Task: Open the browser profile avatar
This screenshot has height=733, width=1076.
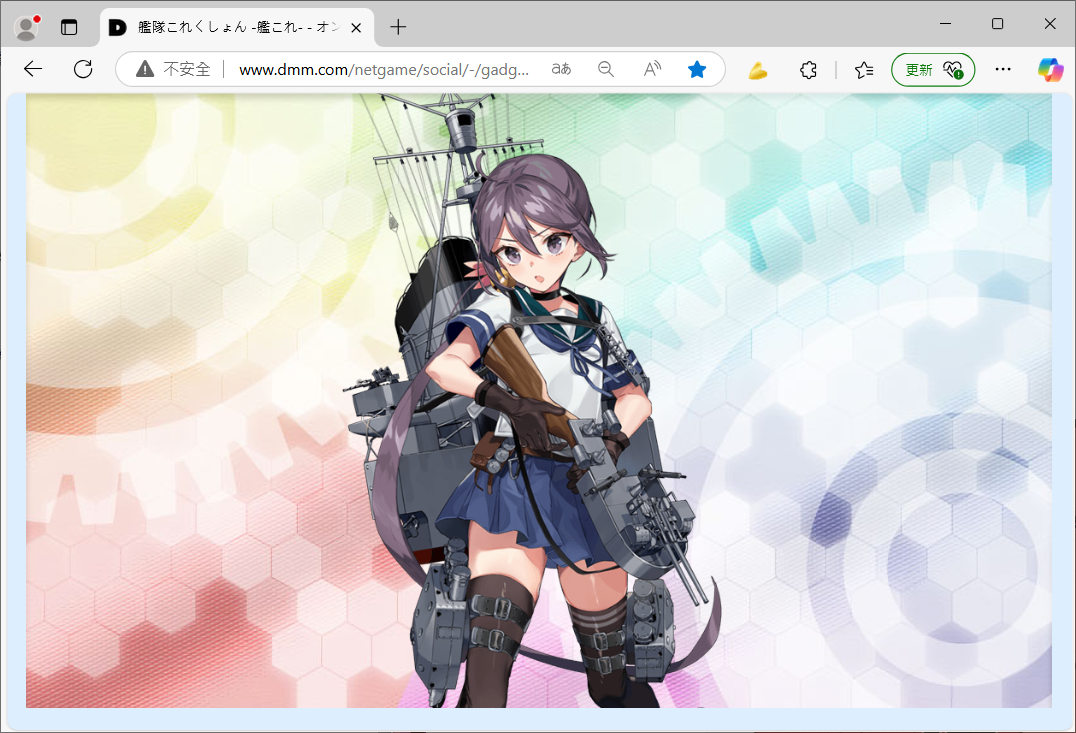Action: [27, 27]
